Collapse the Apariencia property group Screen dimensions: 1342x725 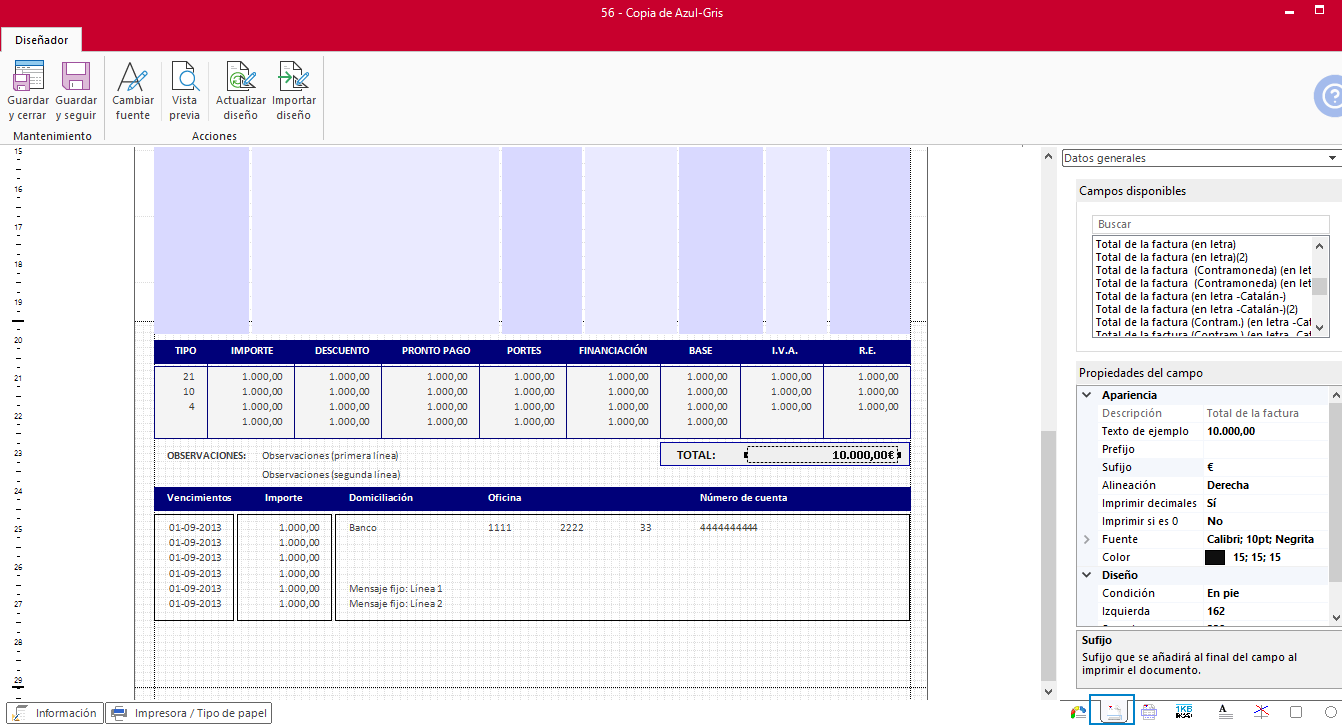[x=1087, y=395]
